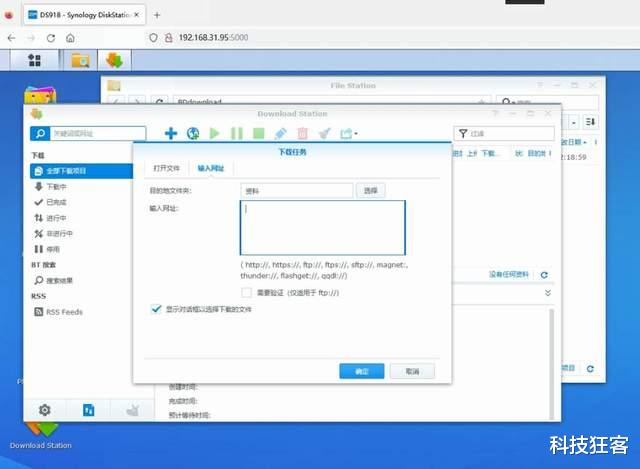The image size is (640, 469).
Task: Go back in the browser
Action: click(x=11, y=38)
